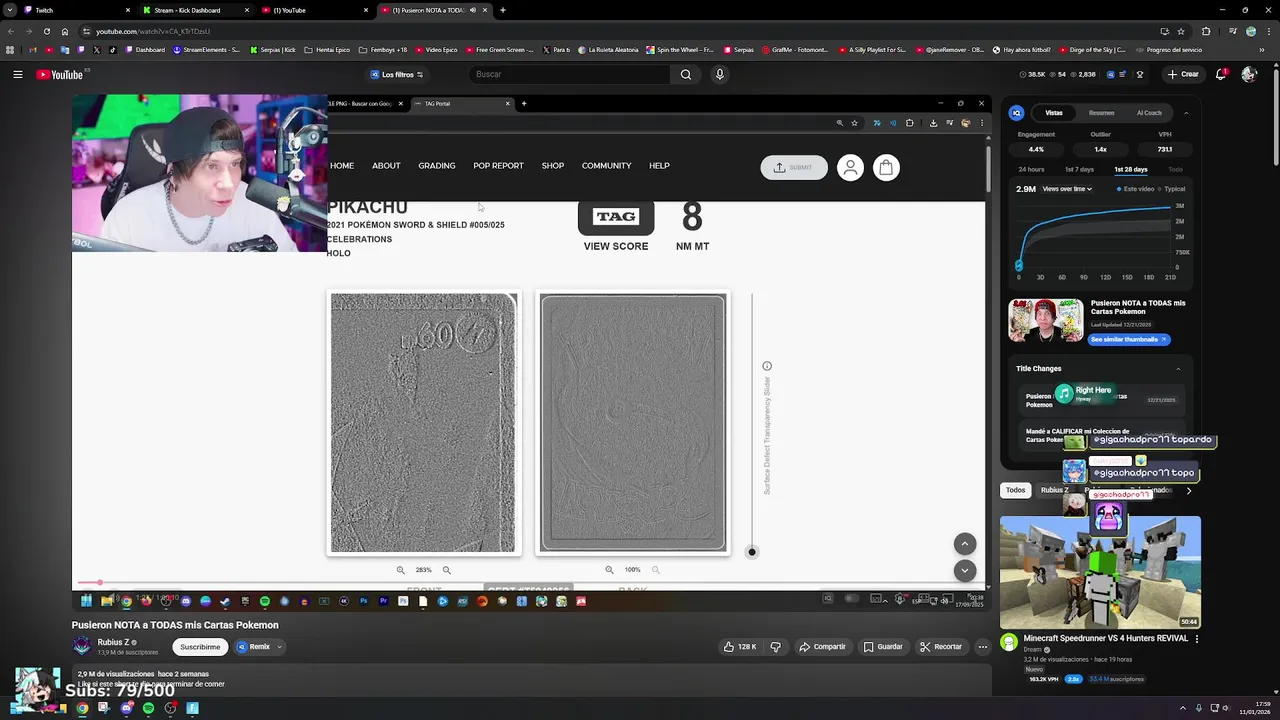Select Vistas tab in vidIQ panel
1280x720 pixels.
1054,113
